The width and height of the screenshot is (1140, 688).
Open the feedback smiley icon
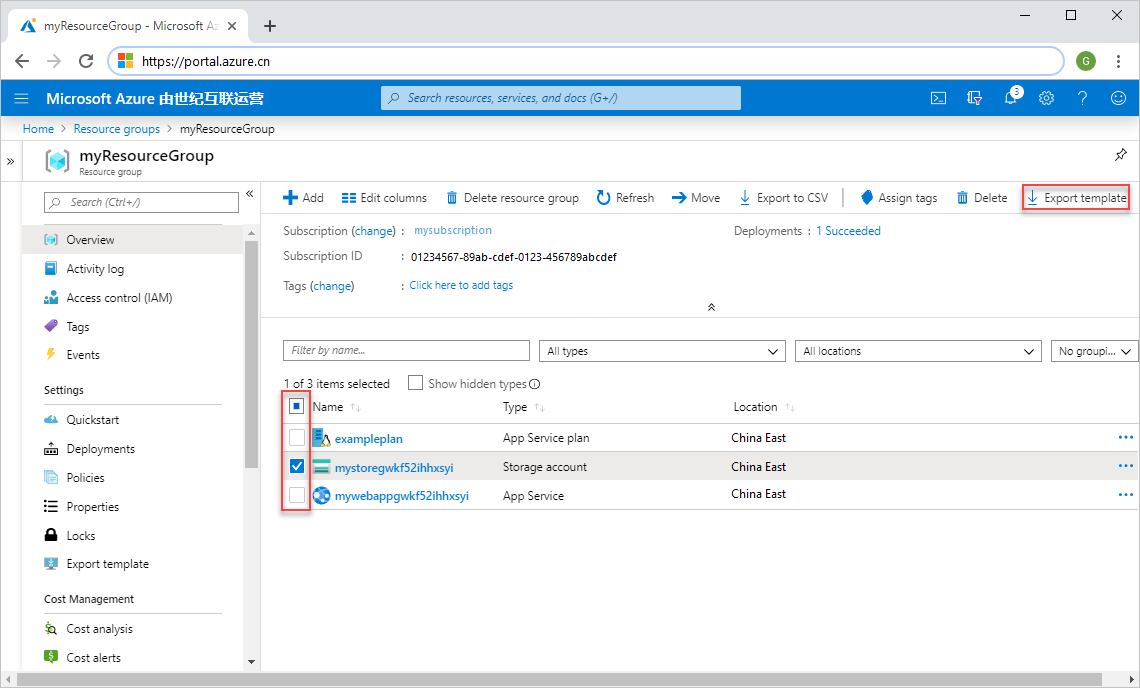(x=1118, y=98)
